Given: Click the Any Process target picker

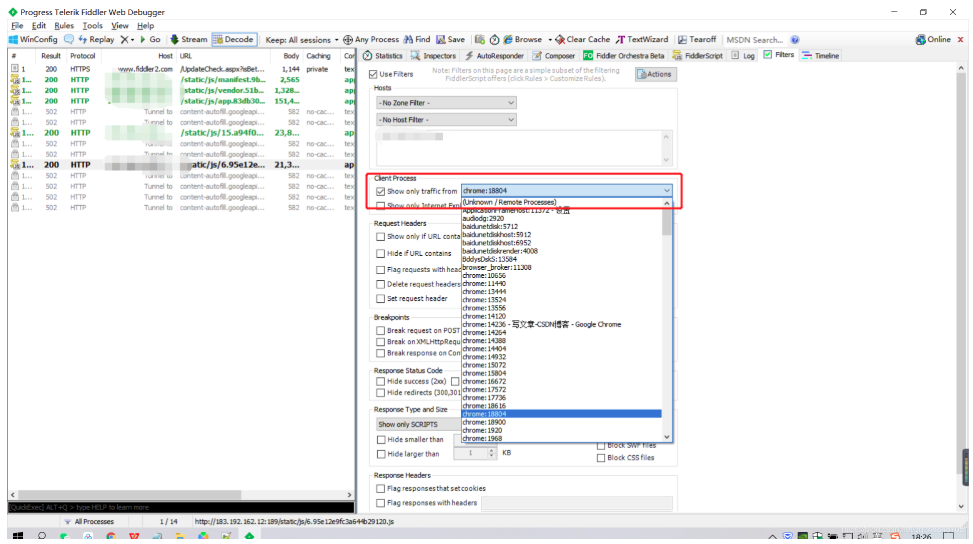Looking at the screenshot, I should 371,39.
